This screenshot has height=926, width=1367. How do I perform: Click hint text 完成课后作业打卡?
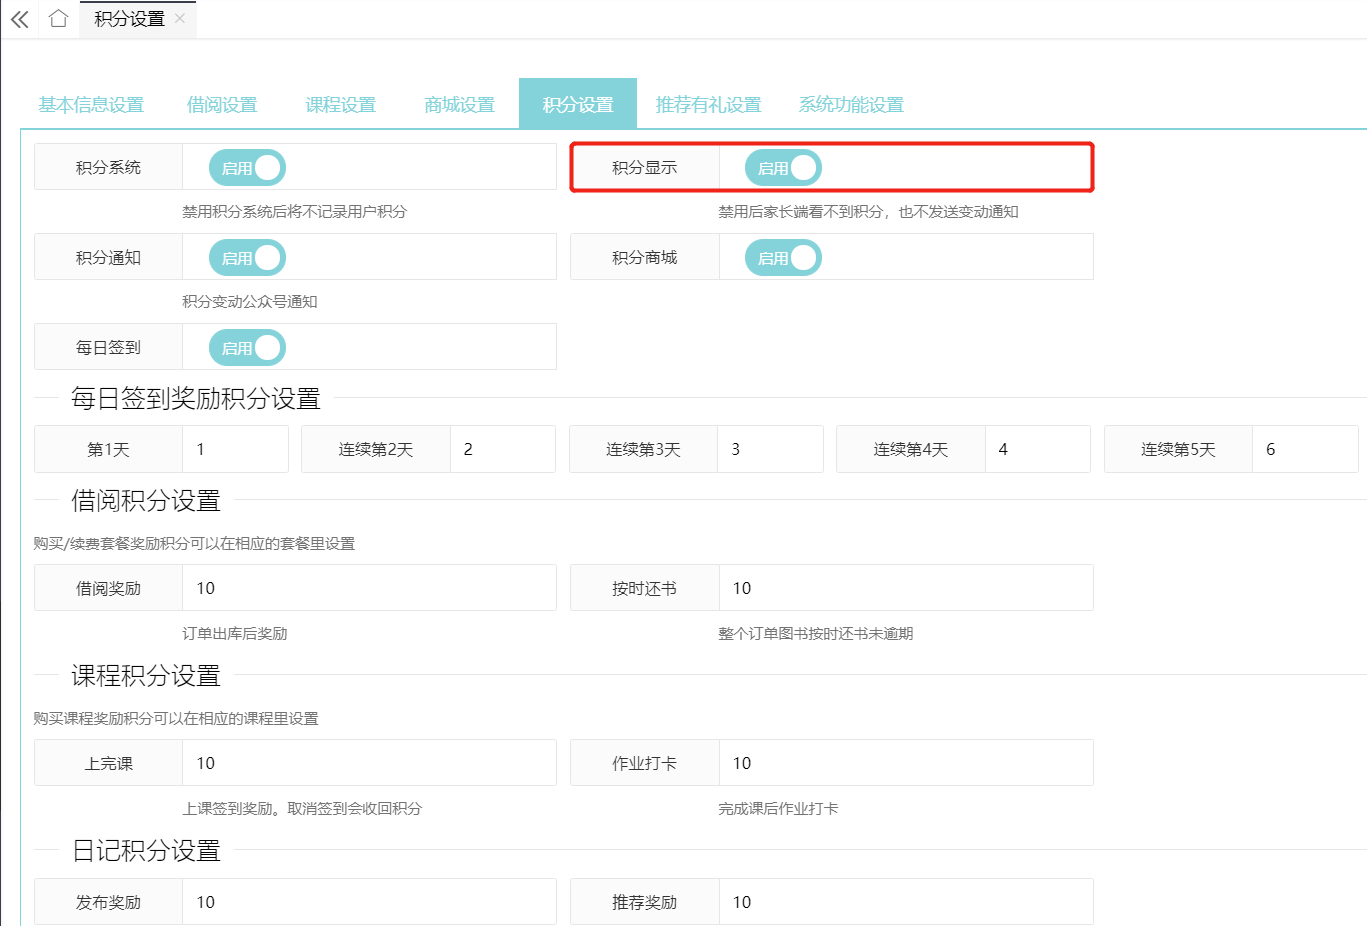click(x=778, y=809)
